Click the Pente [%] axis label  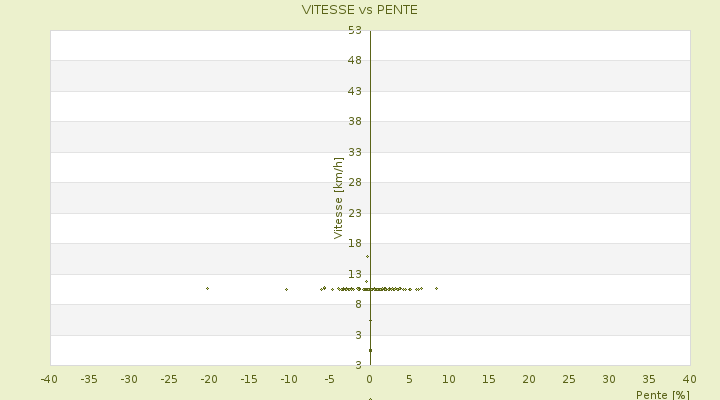[x=662, y=394]
